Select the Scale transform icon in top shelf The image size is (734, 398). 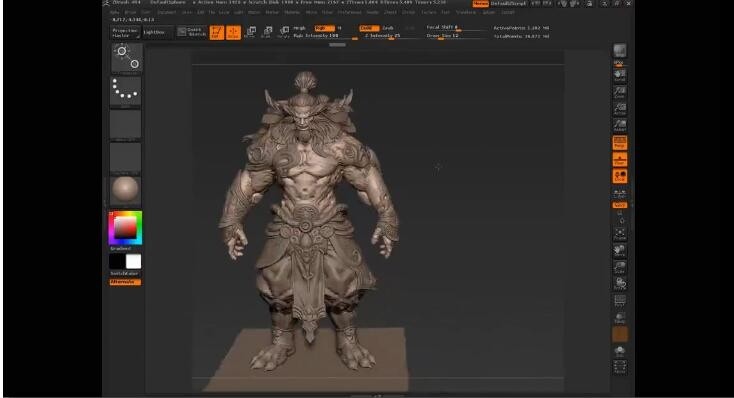pos(267,32)
